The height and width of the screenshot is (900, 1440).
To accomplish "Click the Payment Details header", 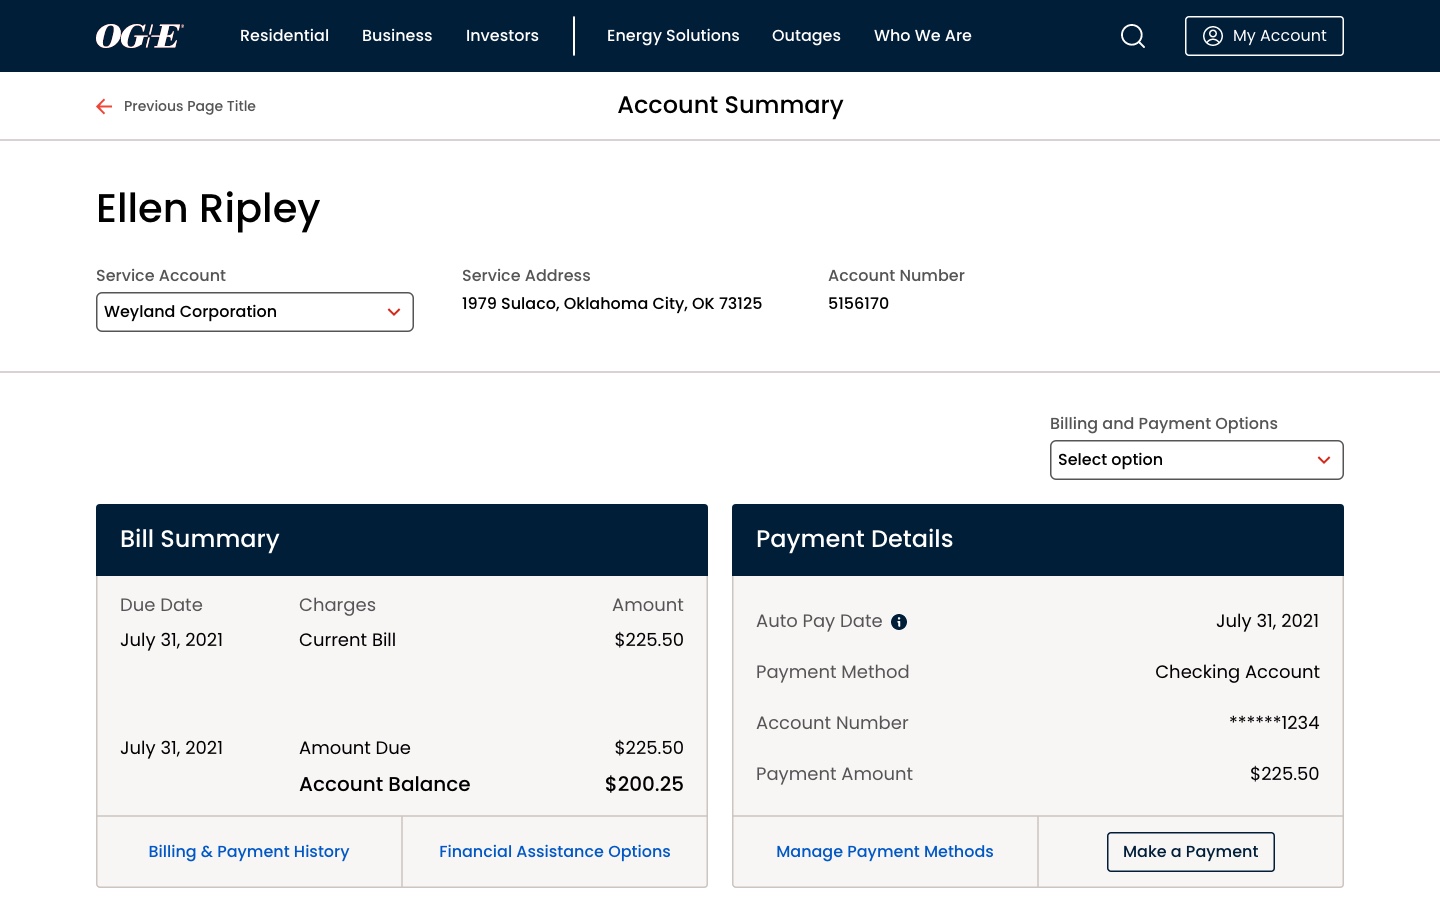I will click(1038, 540).
